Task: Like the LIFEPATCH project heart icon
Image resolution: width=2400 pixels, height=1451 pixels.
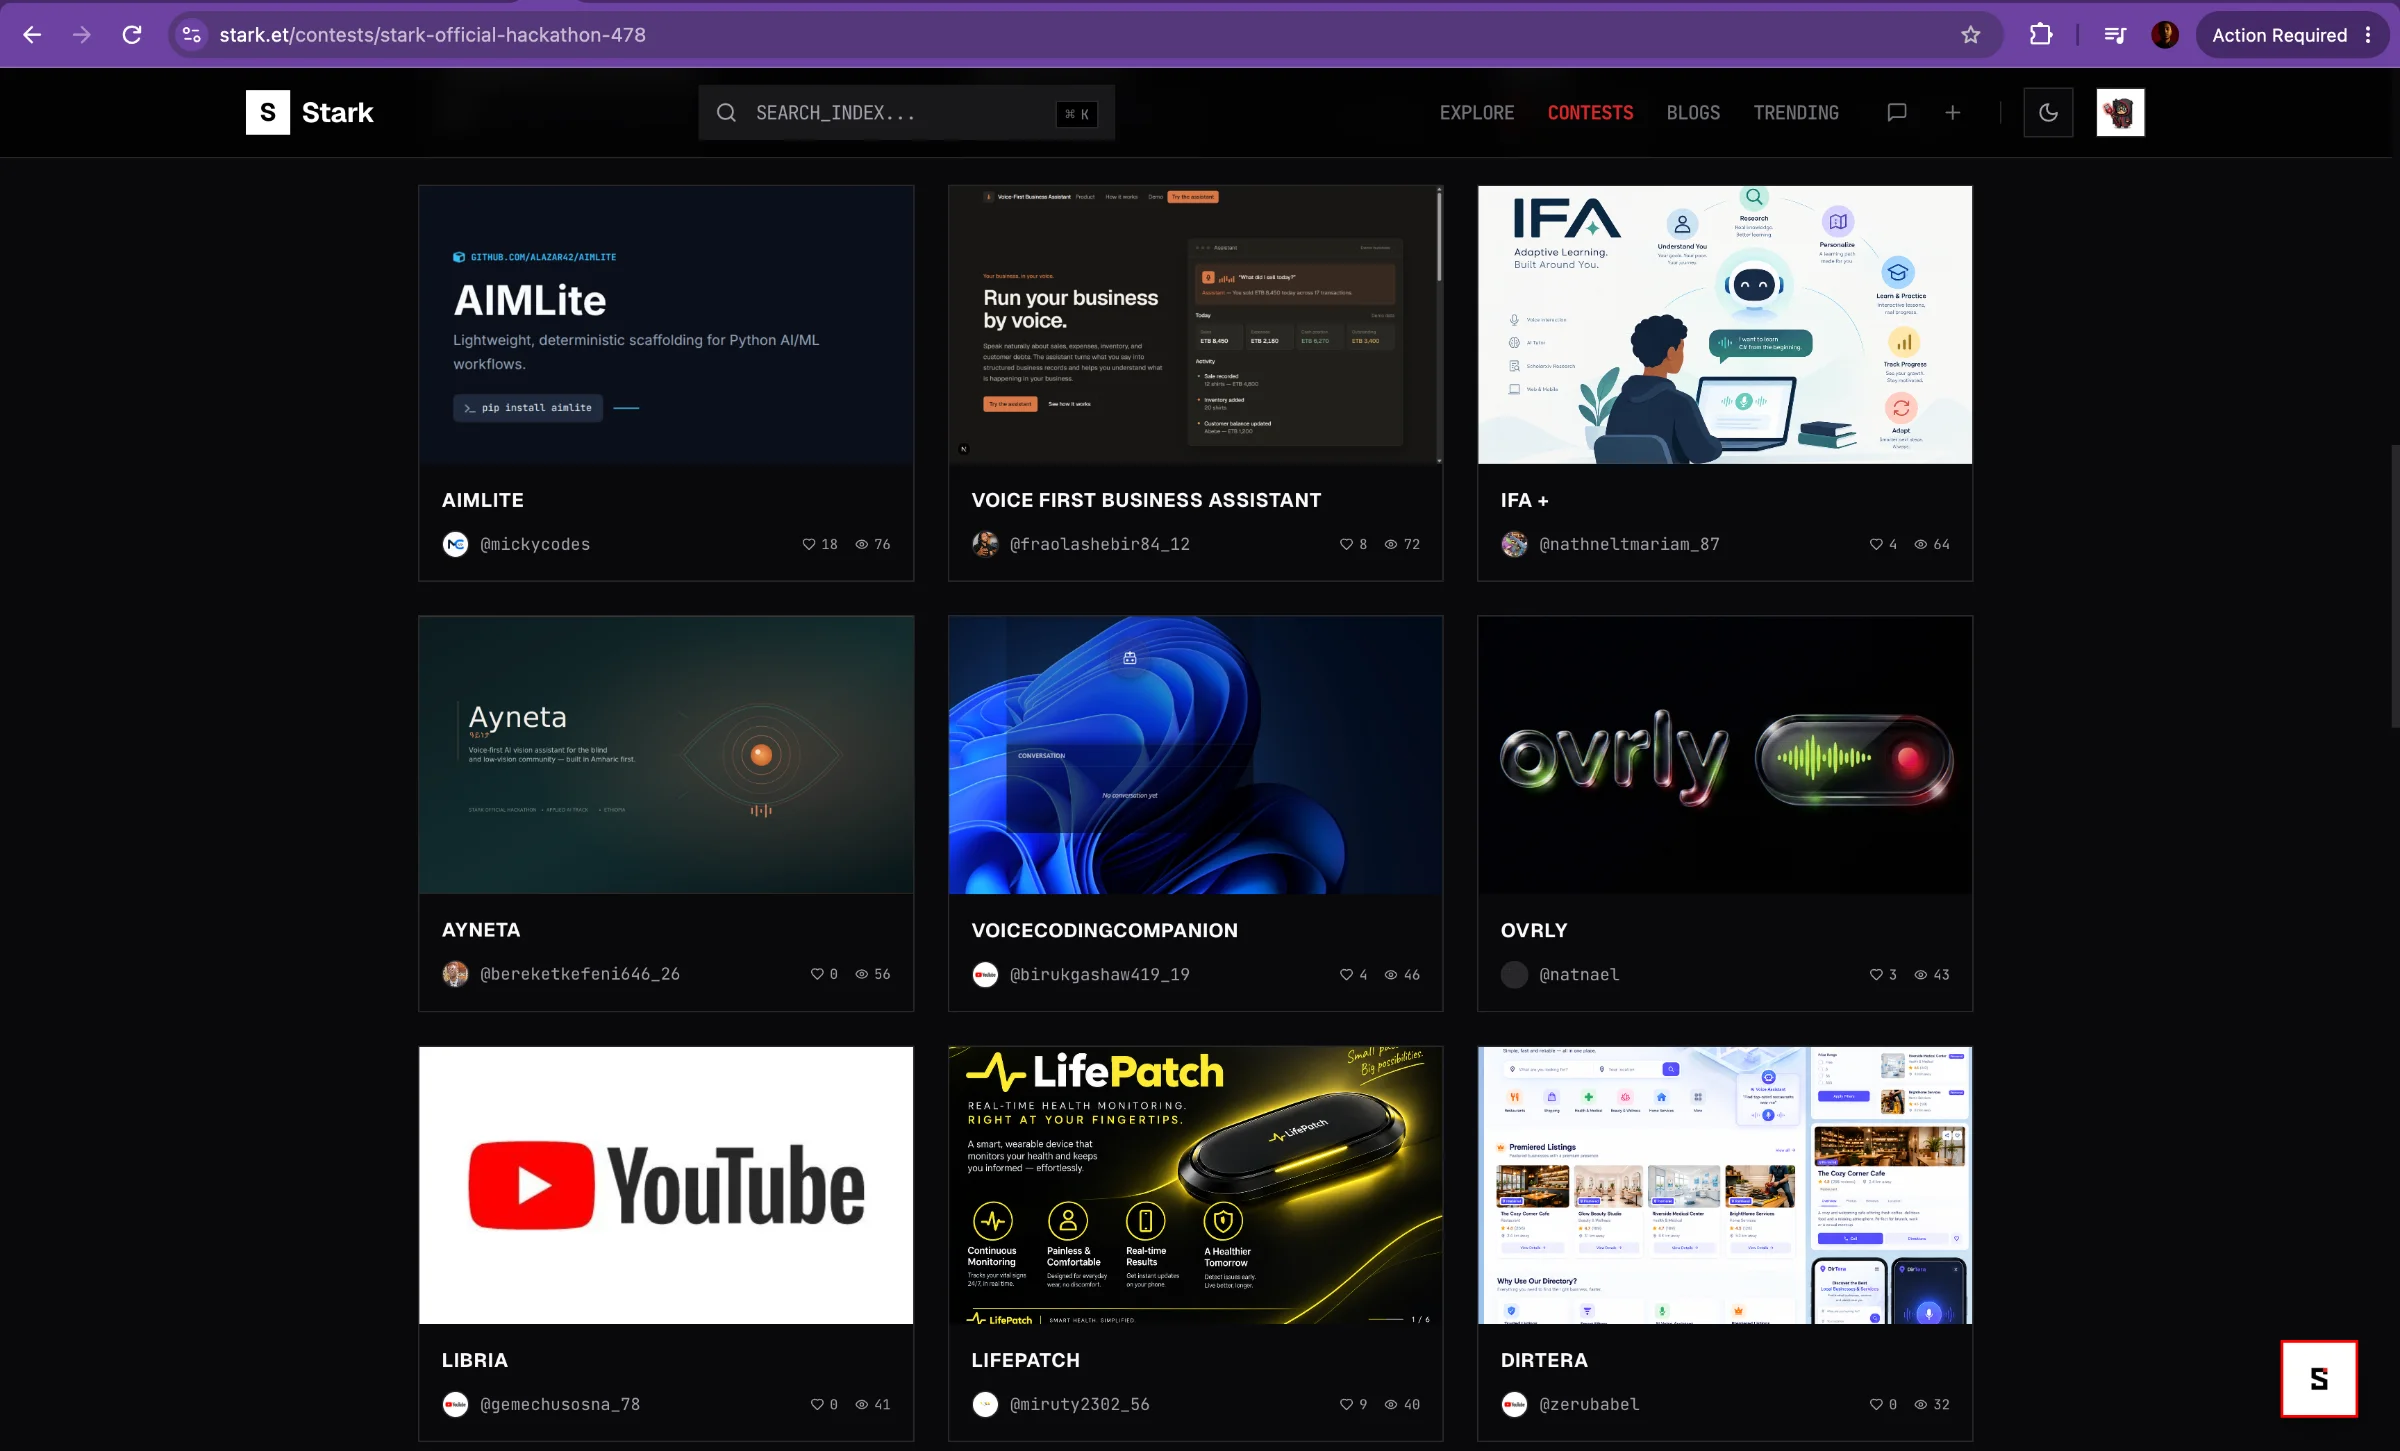Action: point(1346,1404)
